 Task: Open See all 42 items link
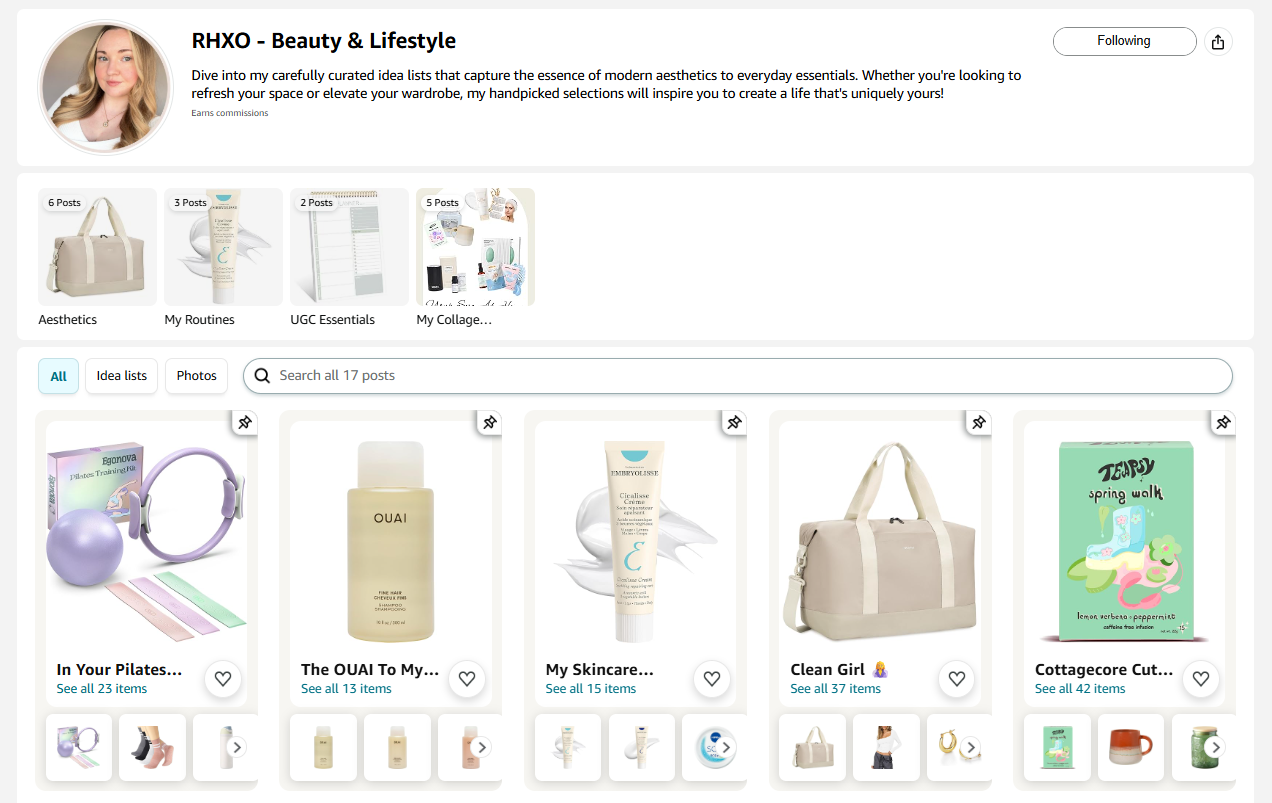coord(1079,689)
